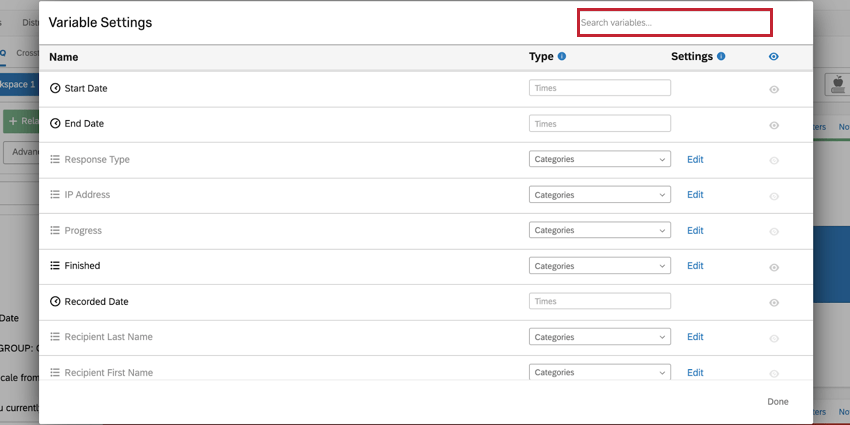This screenshot has height=425, width=850.
Task: Open the Type dropdown for Recipient Last Name
Action: tap(599, 337)
